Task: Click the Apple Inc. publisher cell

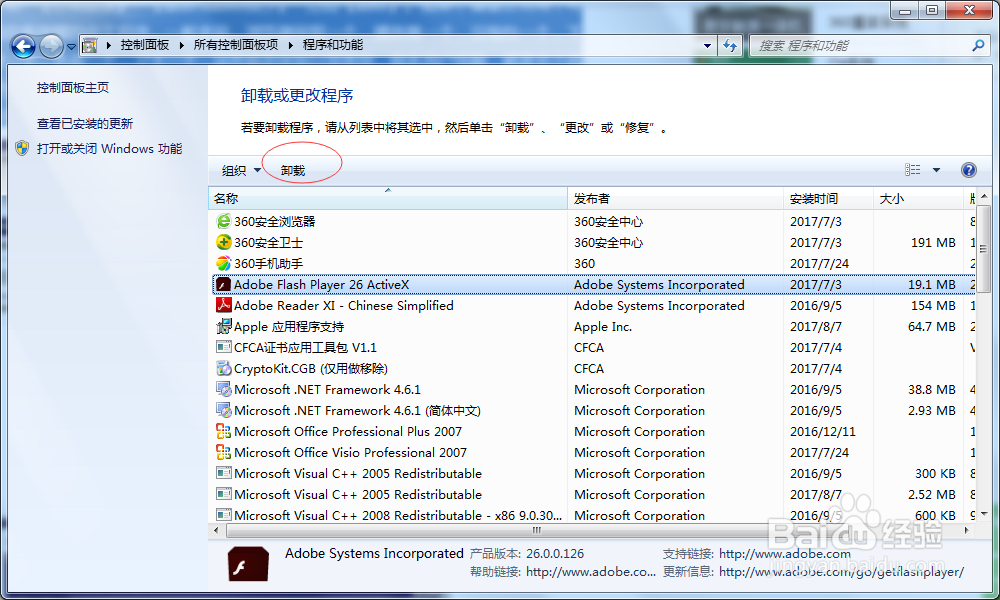Action: 603,326
